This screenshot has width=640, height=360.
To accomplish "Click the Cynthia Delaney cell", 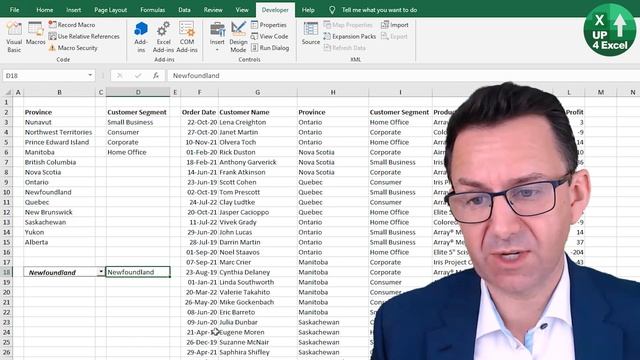I will coord(258,272).
